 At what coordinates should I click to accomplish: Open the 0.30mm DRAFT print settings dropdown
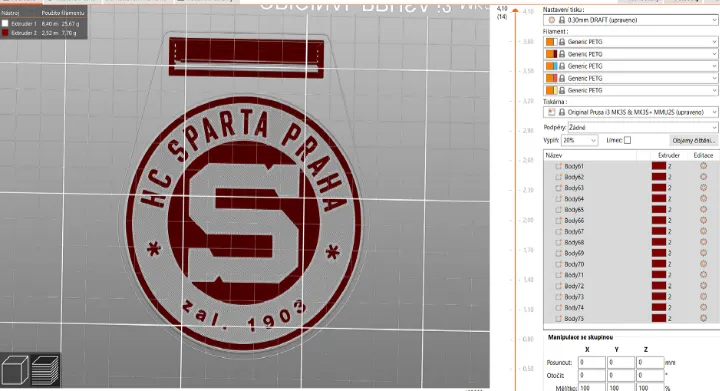[x=630, y=20]
